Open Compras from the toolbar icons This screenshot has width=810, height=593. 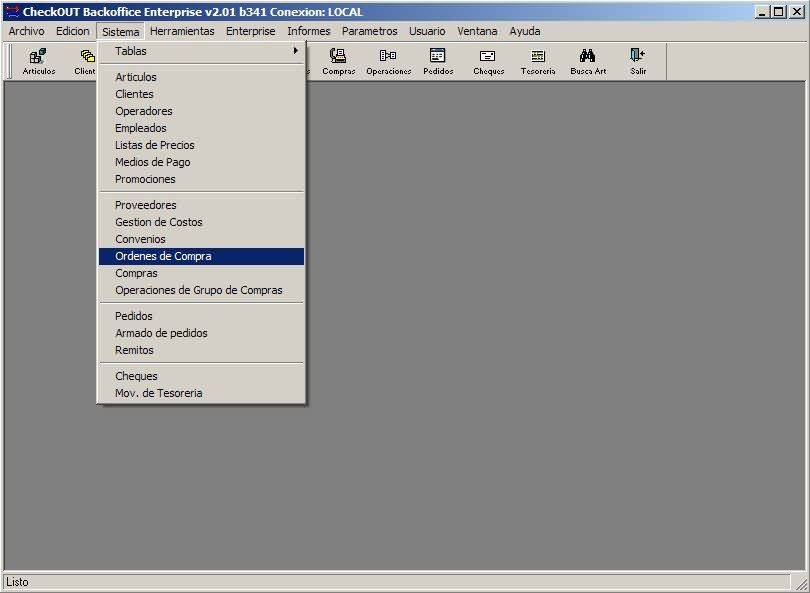click(x=338, y=61)
